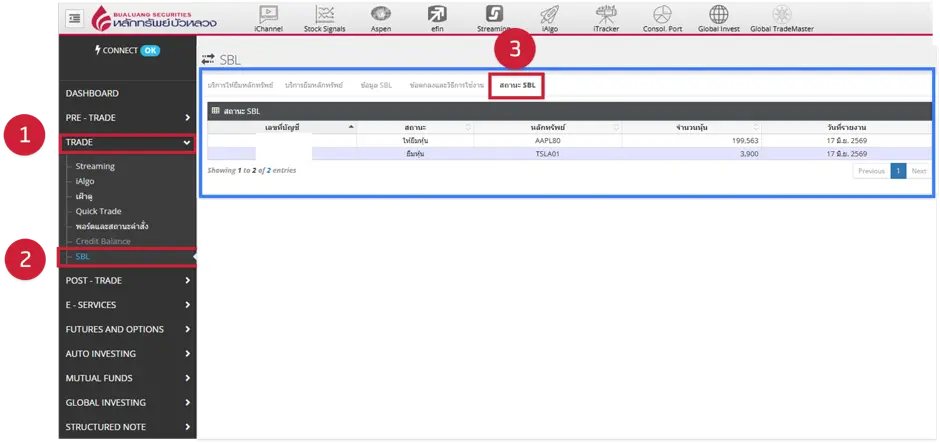Open Quick Trade in the sidebar
This screenshot has height=444, width=940.
click(x=98, y=211)
